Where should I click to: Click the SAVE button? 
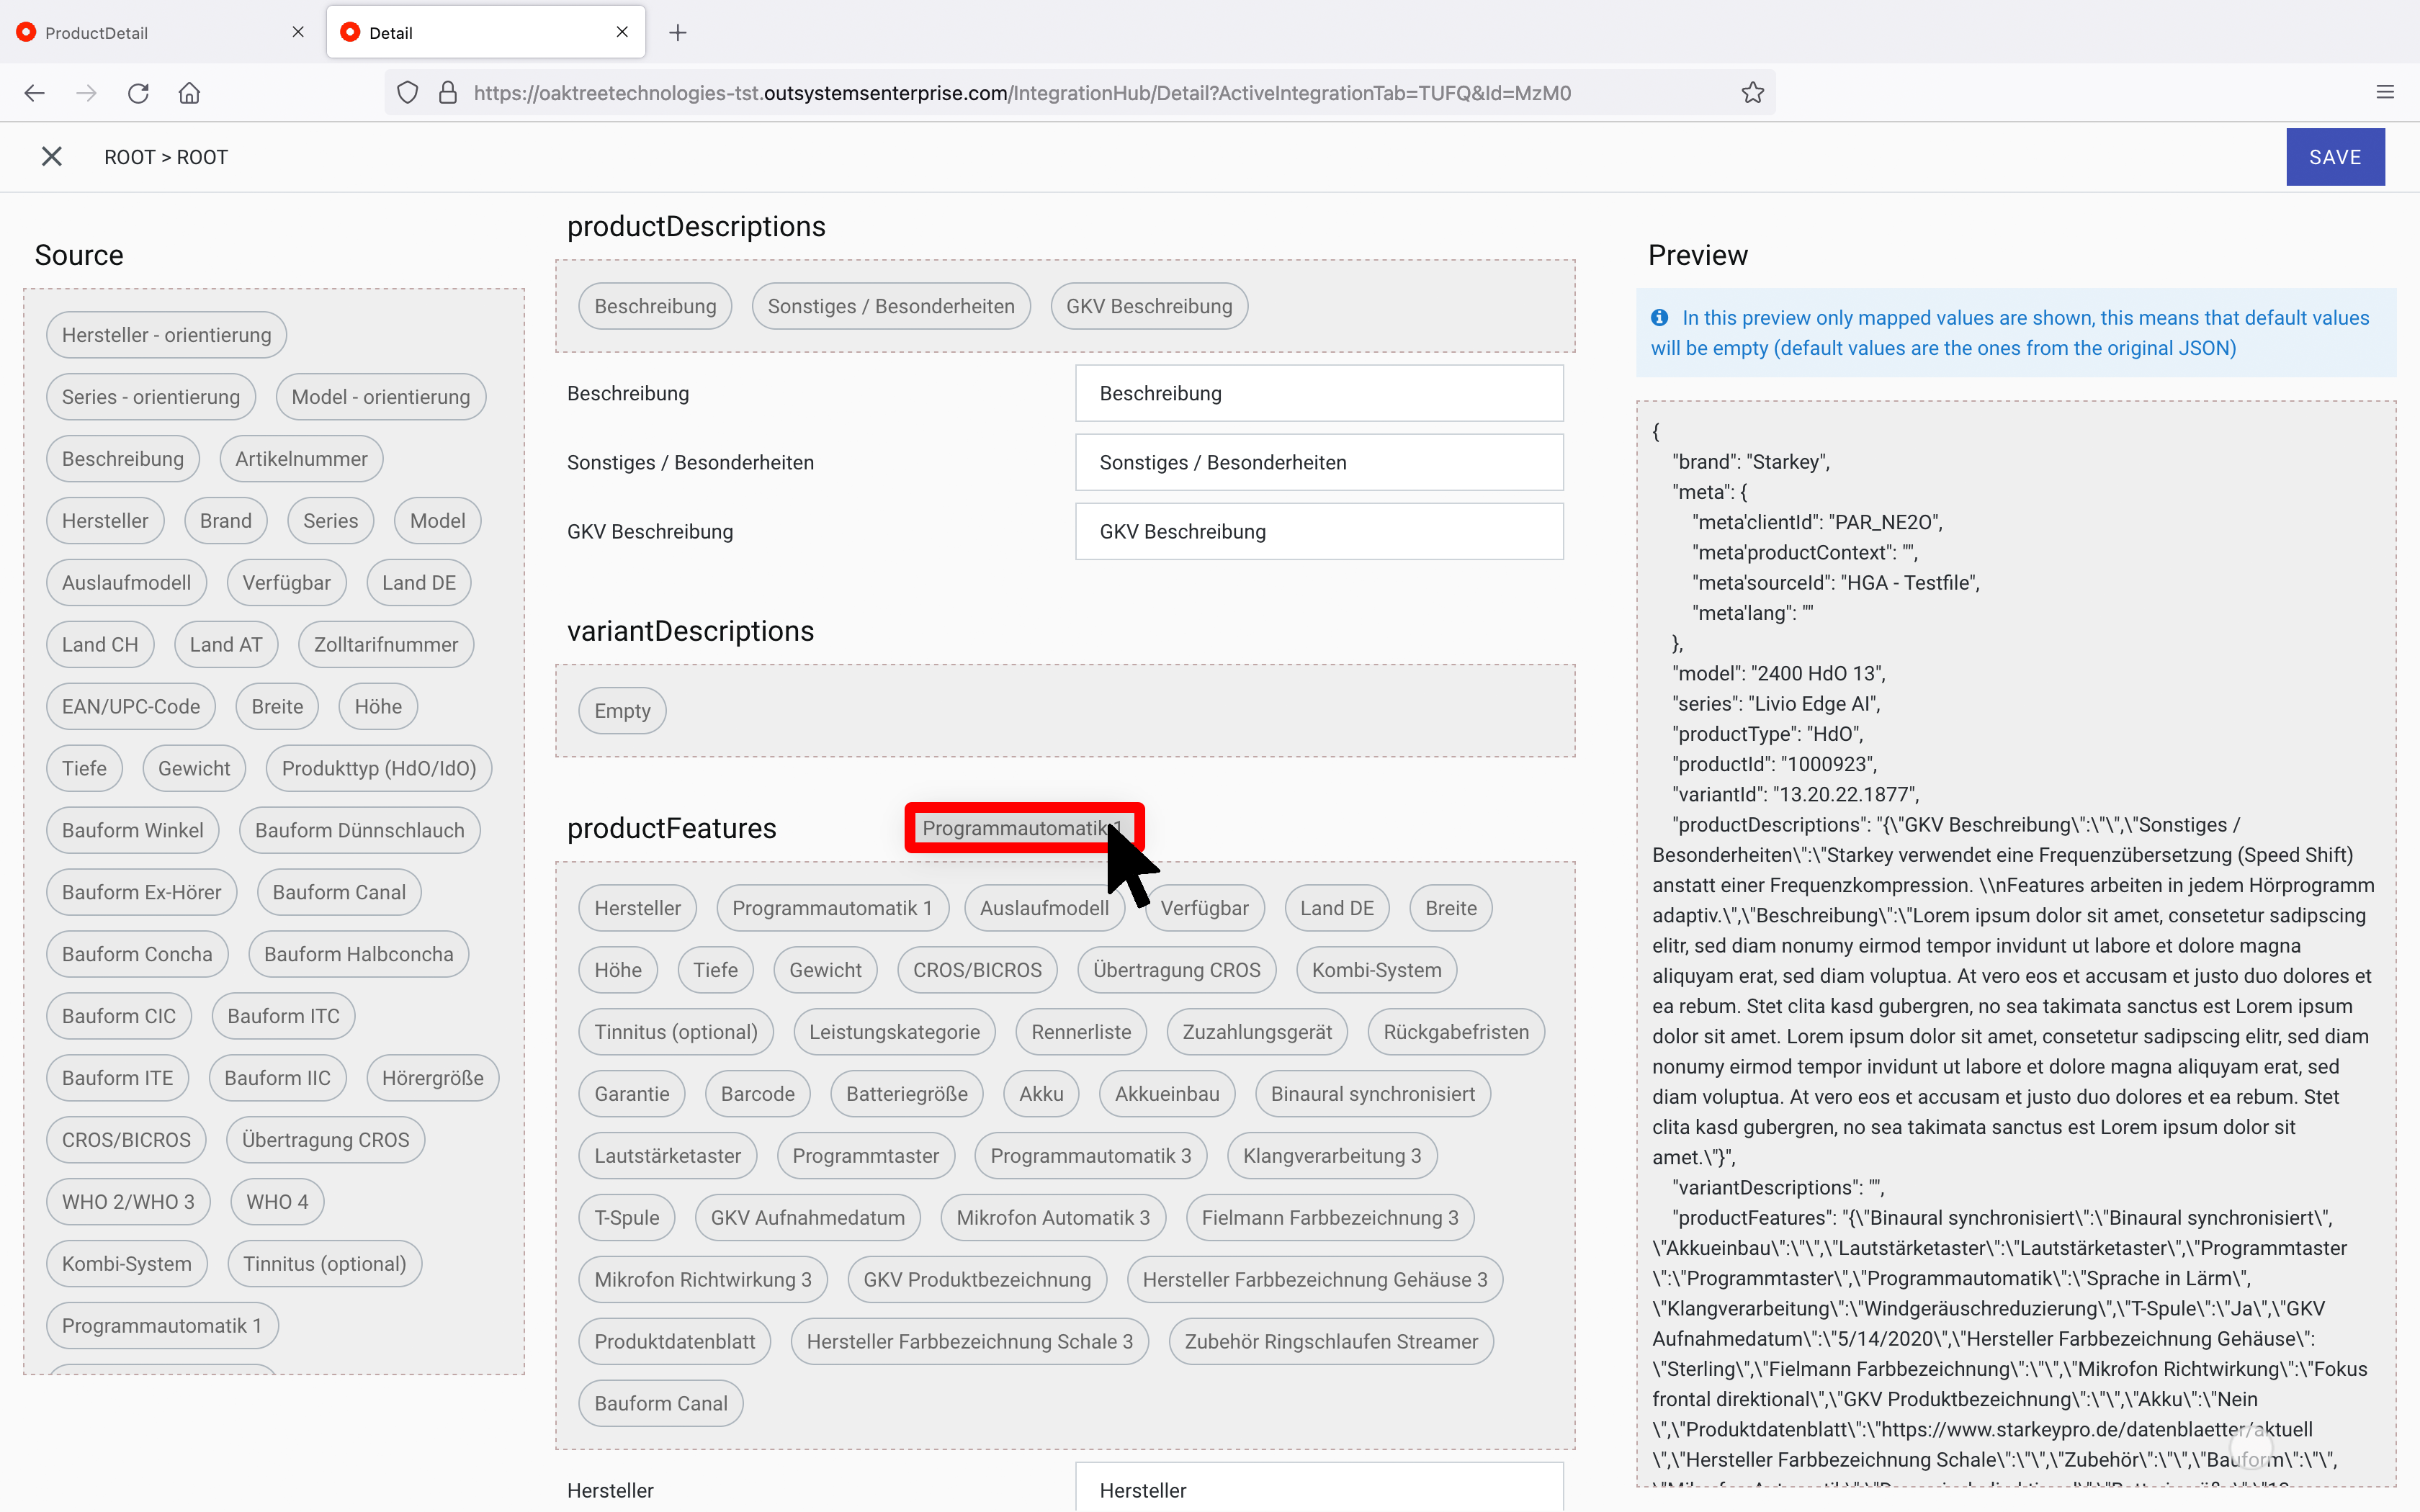2335,156
